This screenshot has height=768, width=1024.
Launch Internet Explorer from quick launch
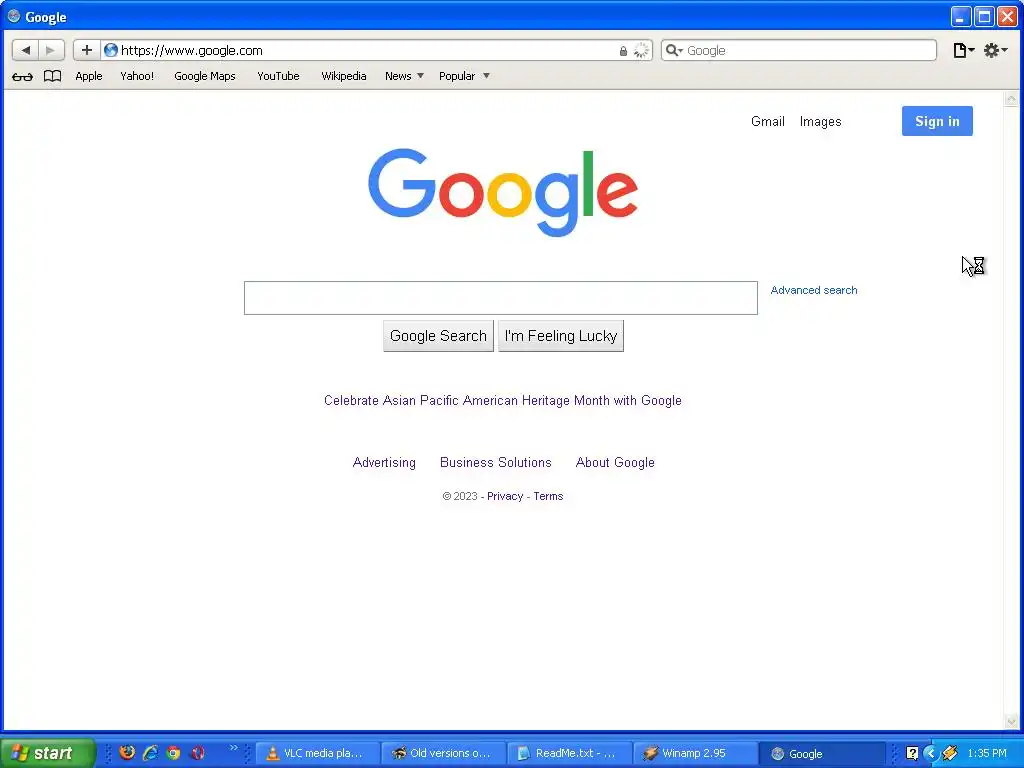click(150, 753)
